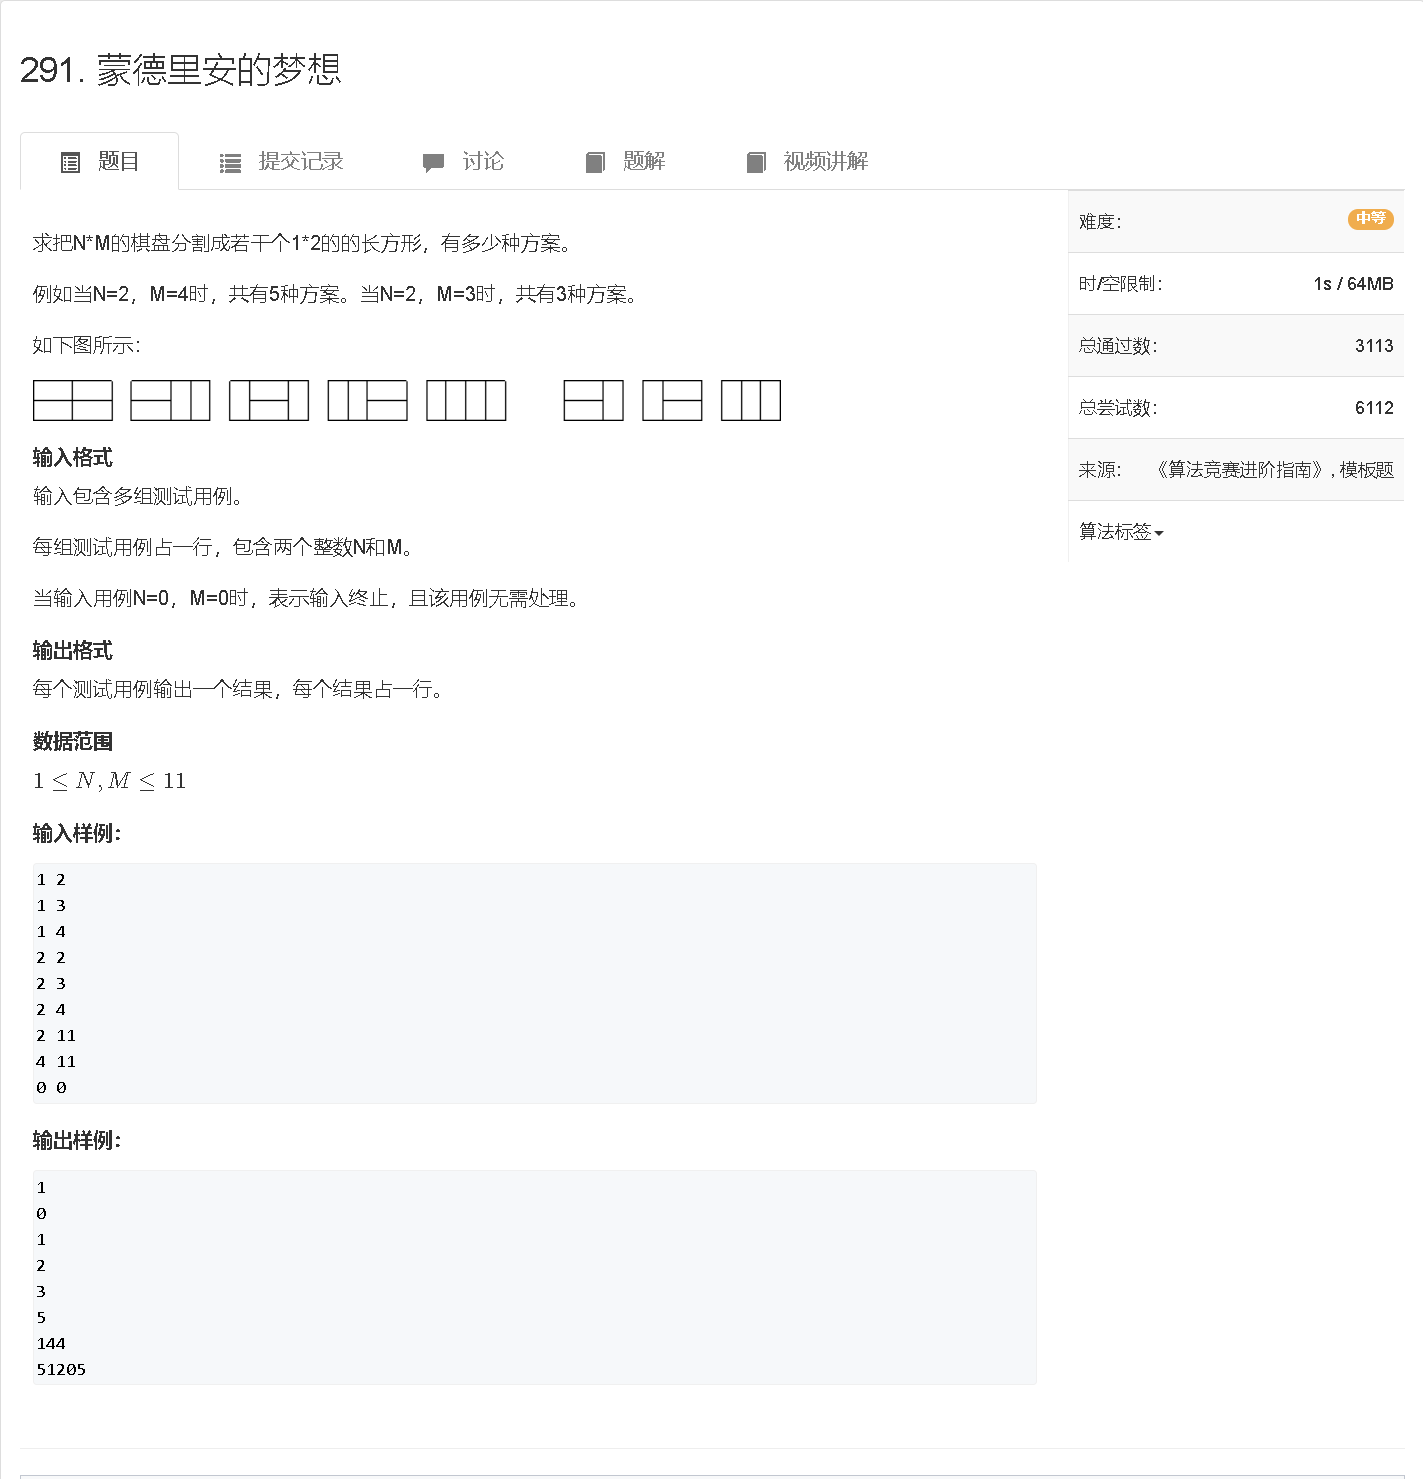
Task: Click the input sample line 4 11
Action: (56, 1062)
